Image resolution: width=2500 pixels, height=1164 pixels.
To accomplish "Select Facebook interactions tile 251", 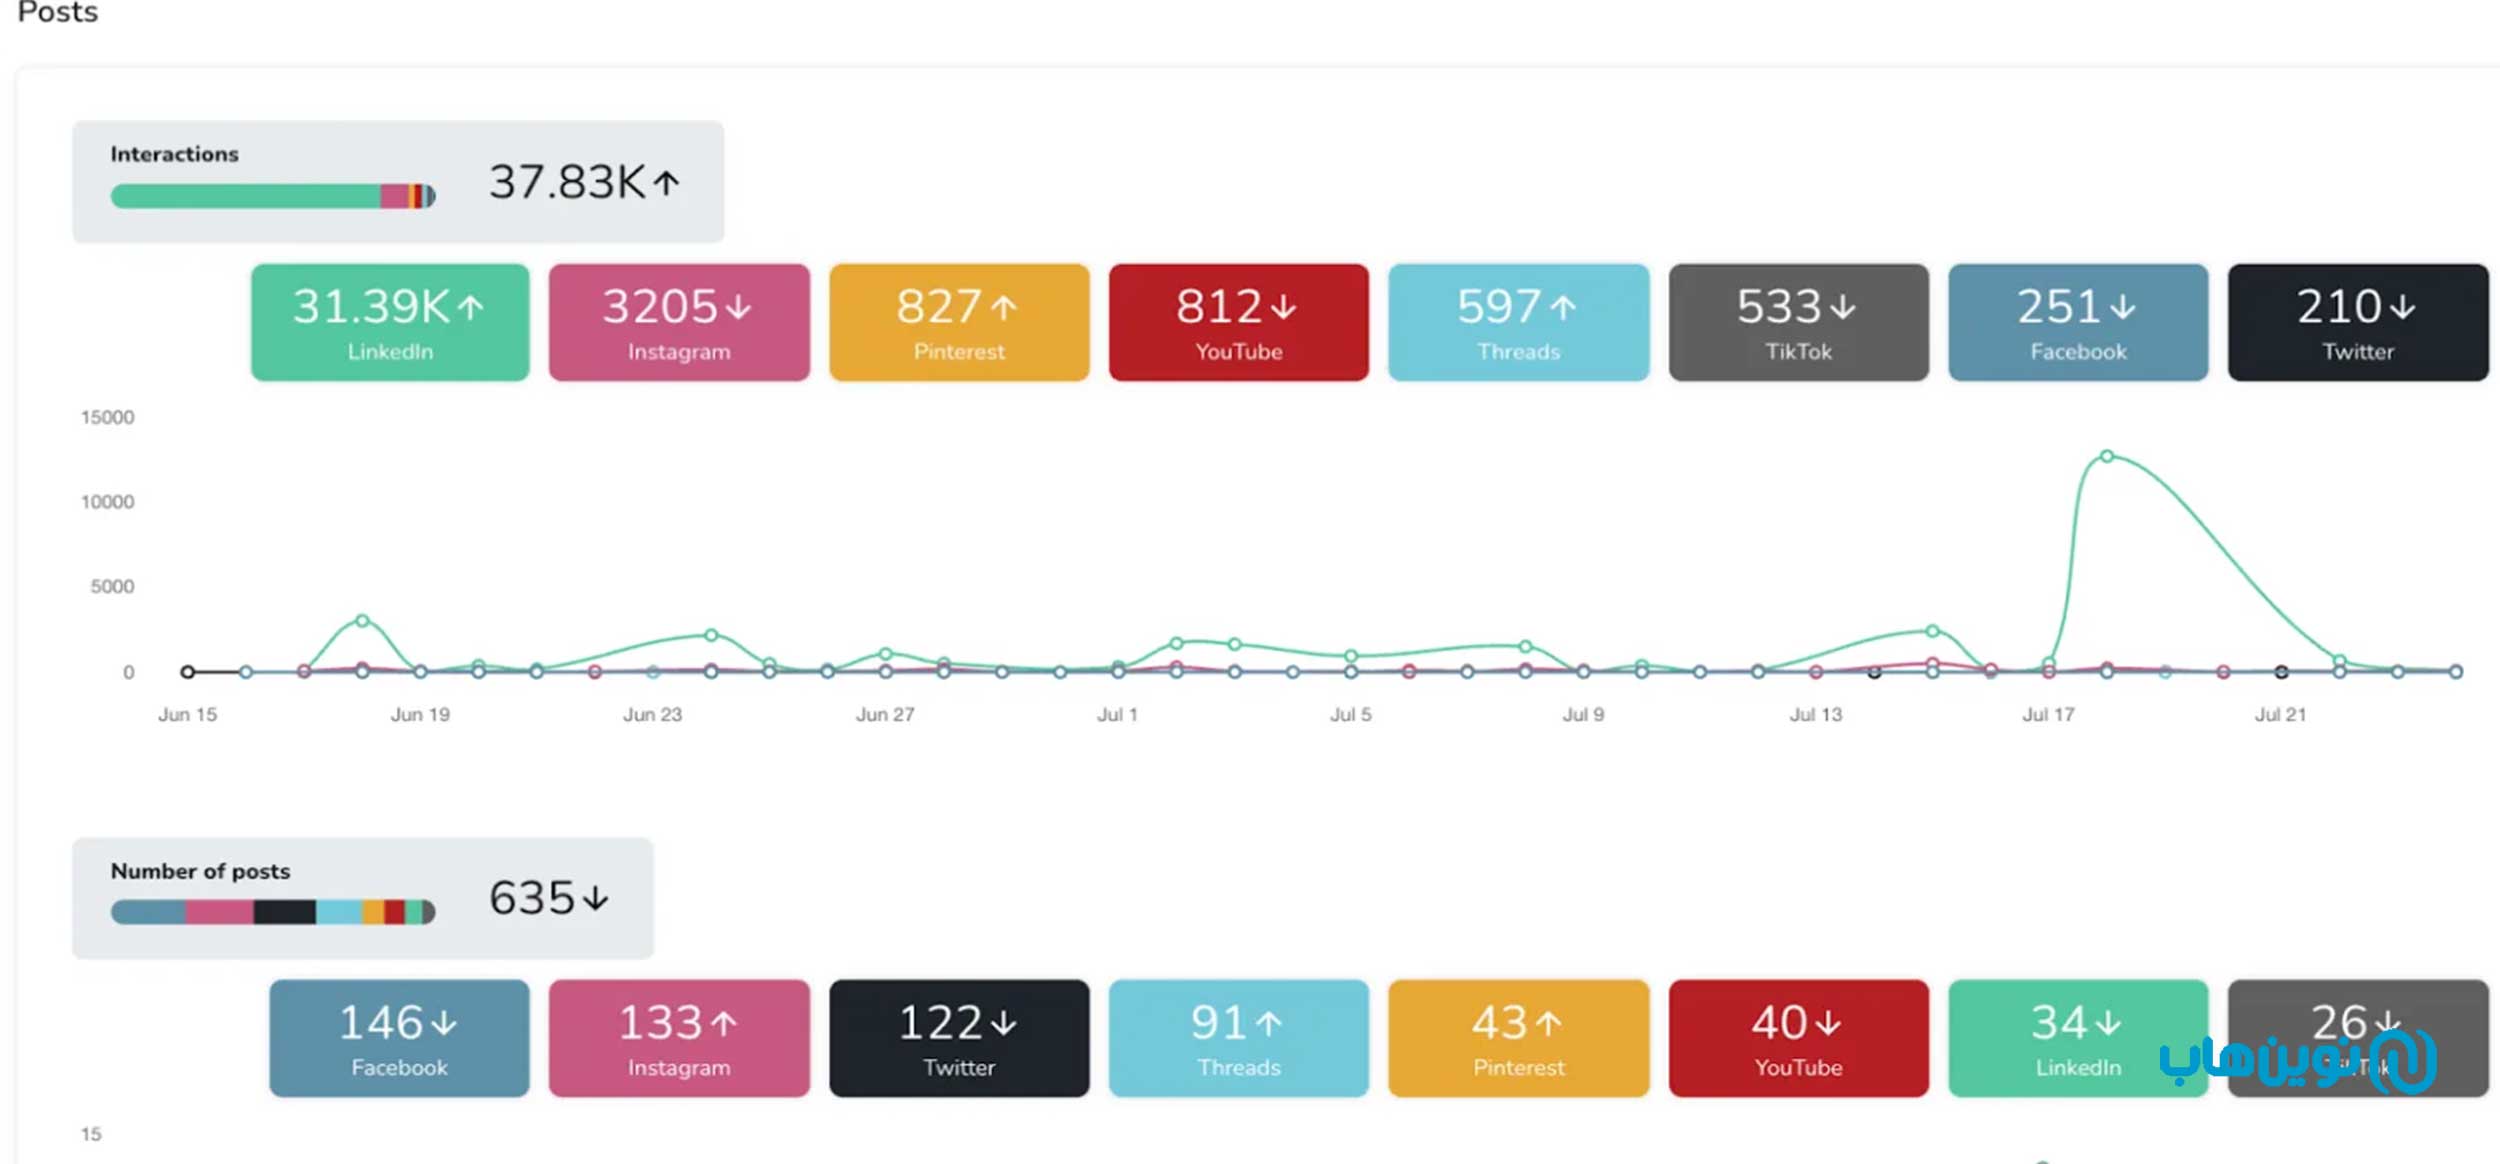I will coord(2078,322).
